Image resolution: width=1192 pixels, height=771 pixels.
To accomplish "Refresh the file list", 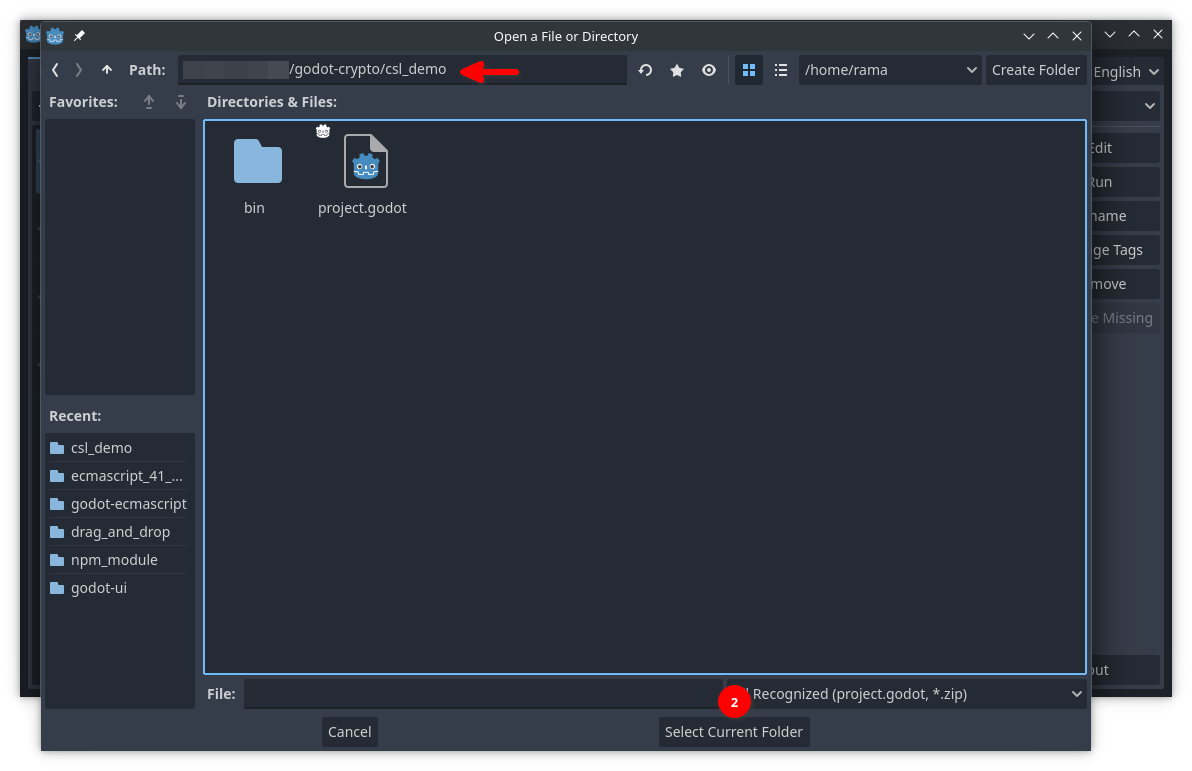I will pos(645,70).
